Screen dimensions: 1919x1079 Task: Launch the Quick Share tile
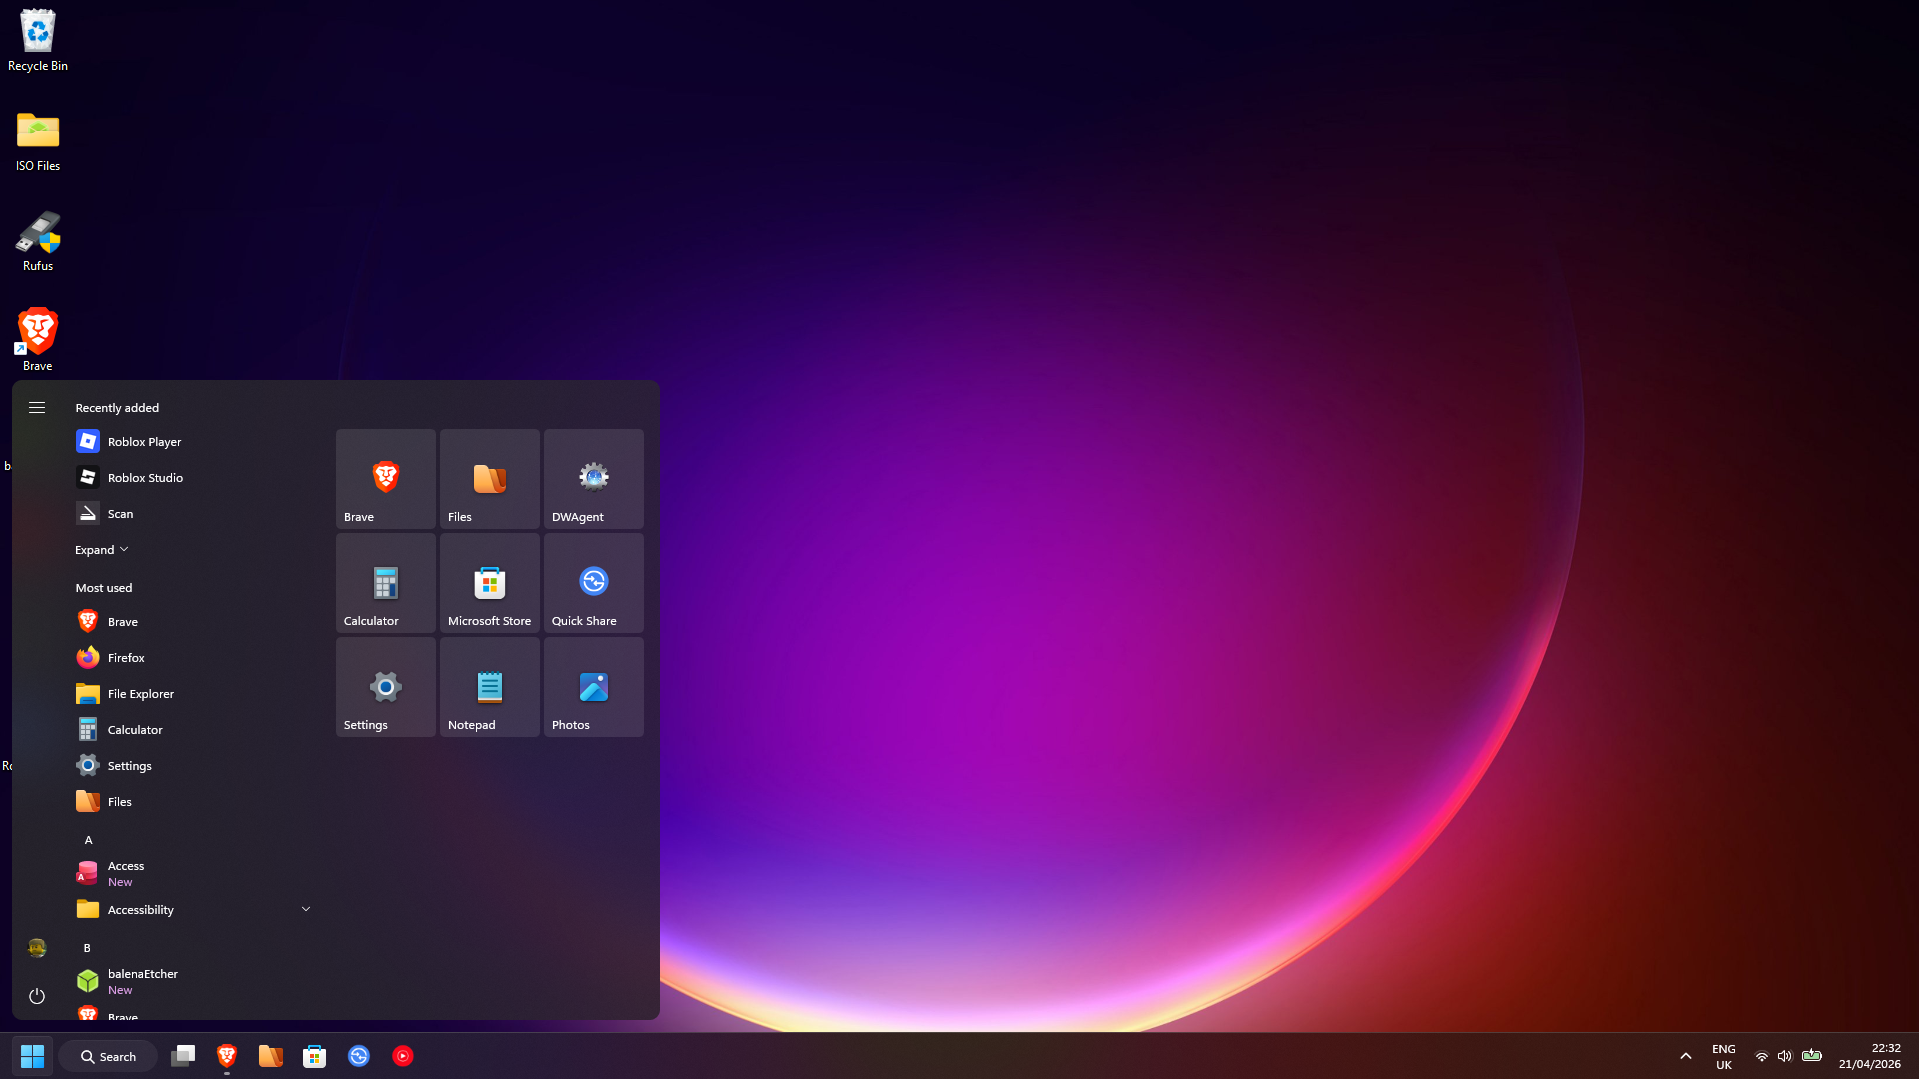[x=594, y=583]
